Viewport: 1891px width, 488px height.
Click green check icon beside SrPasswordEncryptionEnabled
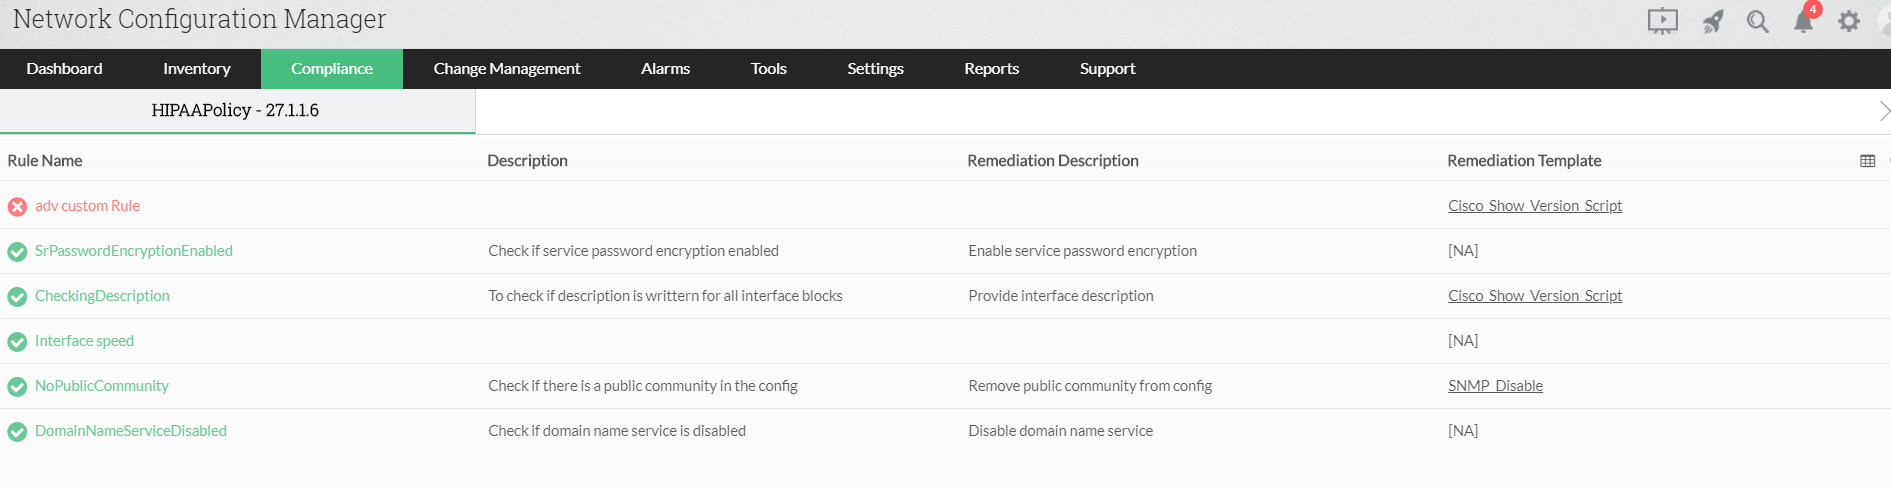[x=17, y=252]
